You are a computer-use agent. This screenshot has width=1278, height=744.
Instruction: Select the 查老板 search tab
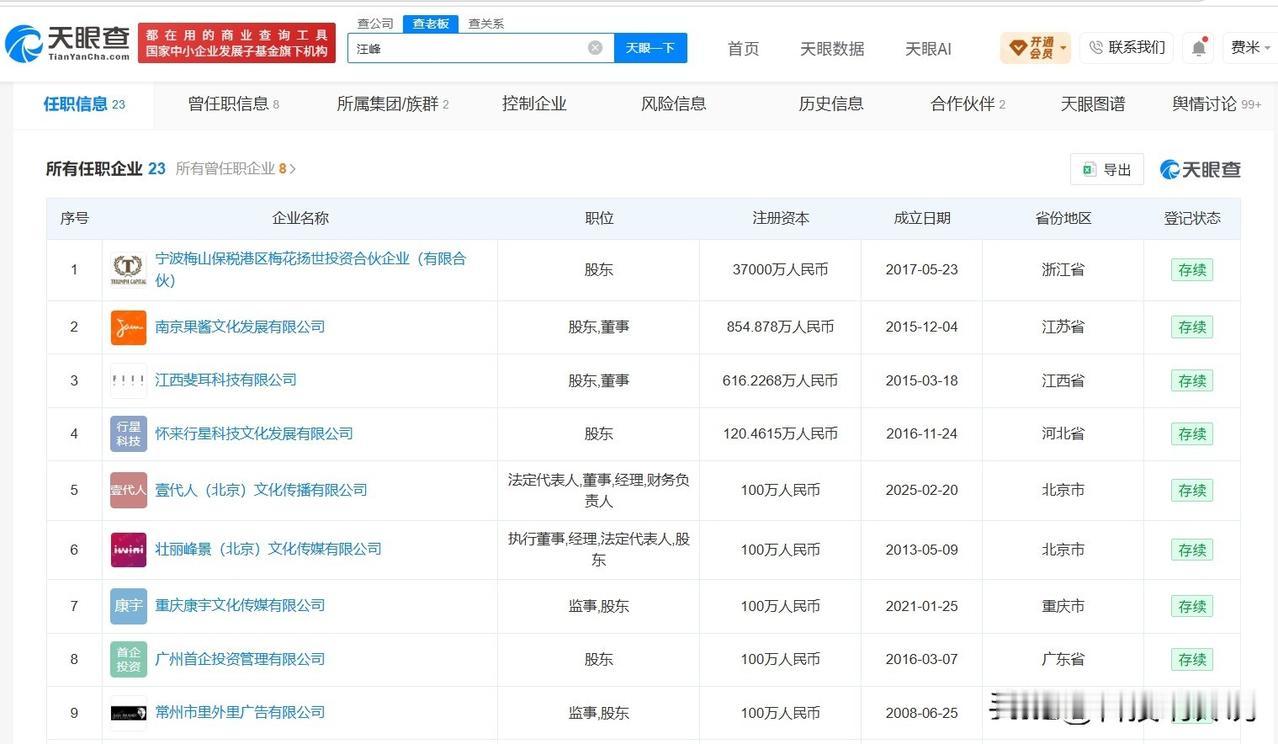click(x=431, y=23)
